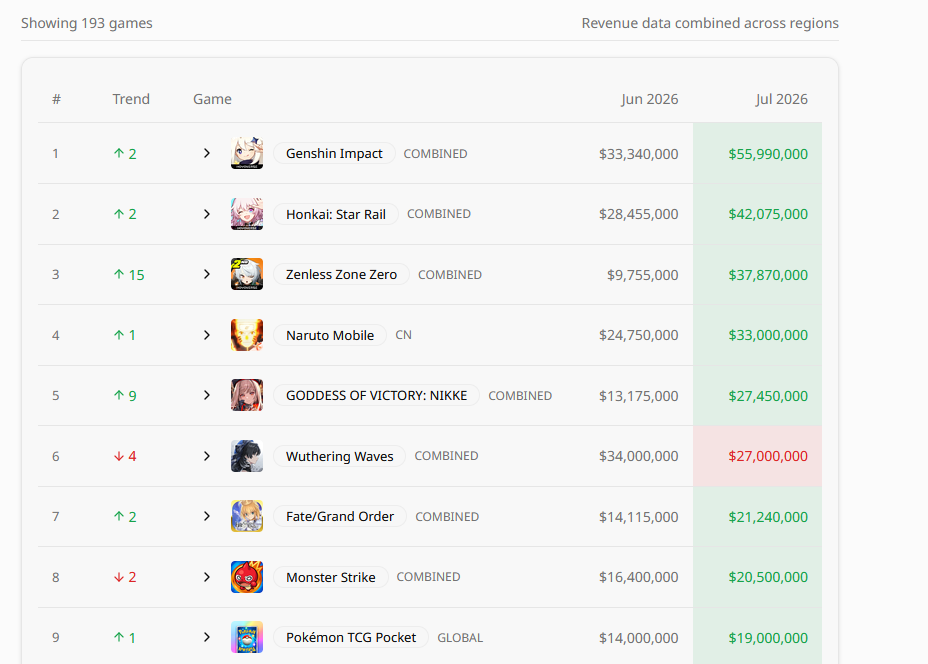Click the Monster Strike game icon

coord(247,577)
